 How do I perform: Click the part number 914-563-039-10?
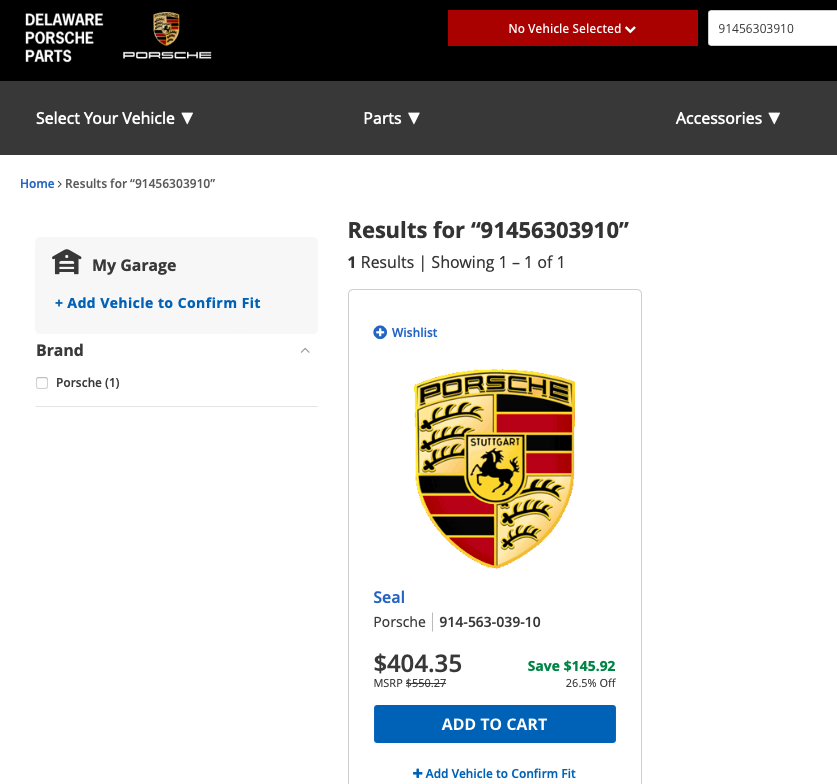[489, 622]
